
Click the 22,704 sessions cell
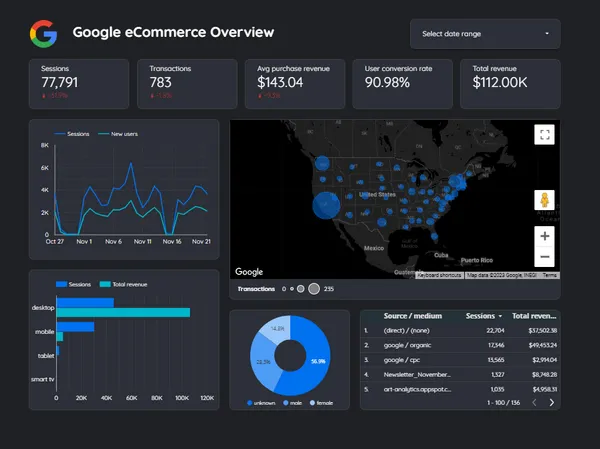coord(495,330)
